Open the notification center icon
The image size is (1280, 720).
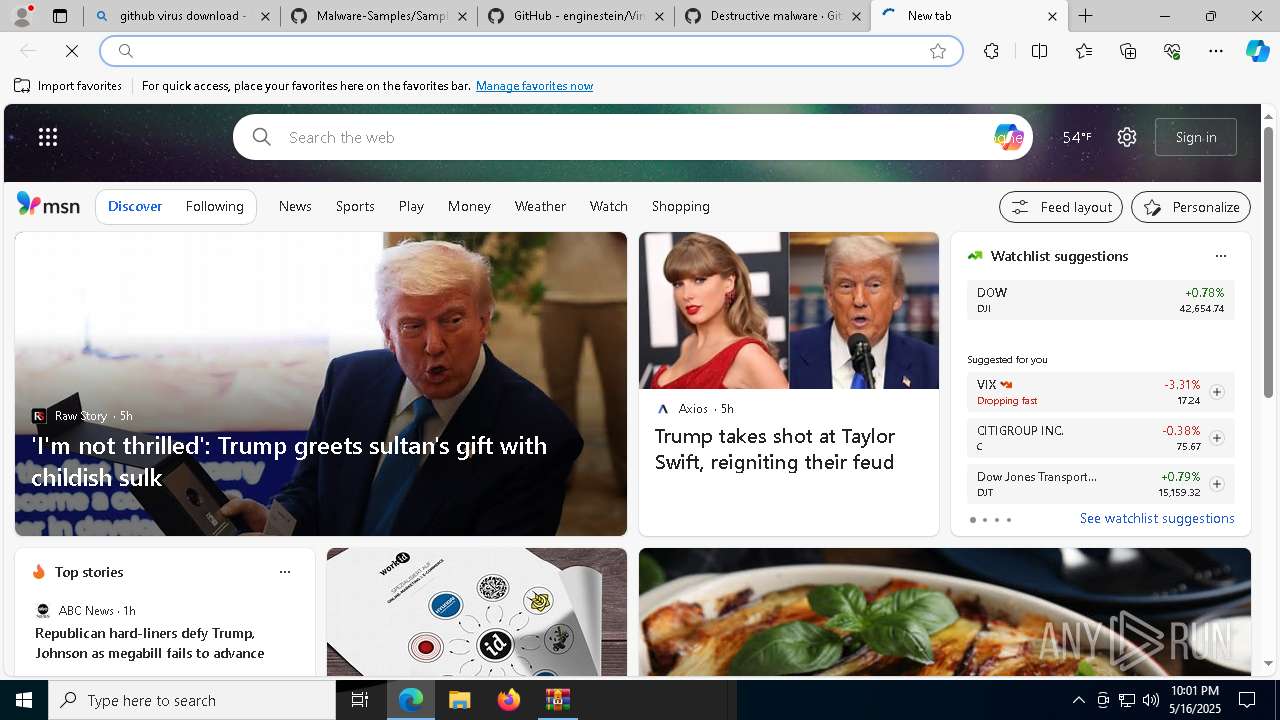(x=1247, y=700)
